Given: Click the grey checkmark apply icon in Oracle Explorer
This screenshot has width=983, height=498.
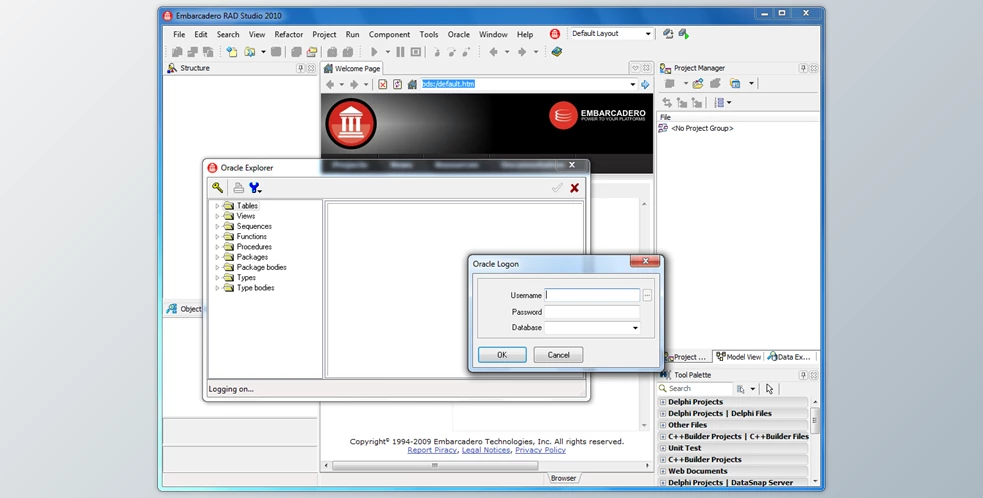Looking at the screenshot, I should (557, 188).
